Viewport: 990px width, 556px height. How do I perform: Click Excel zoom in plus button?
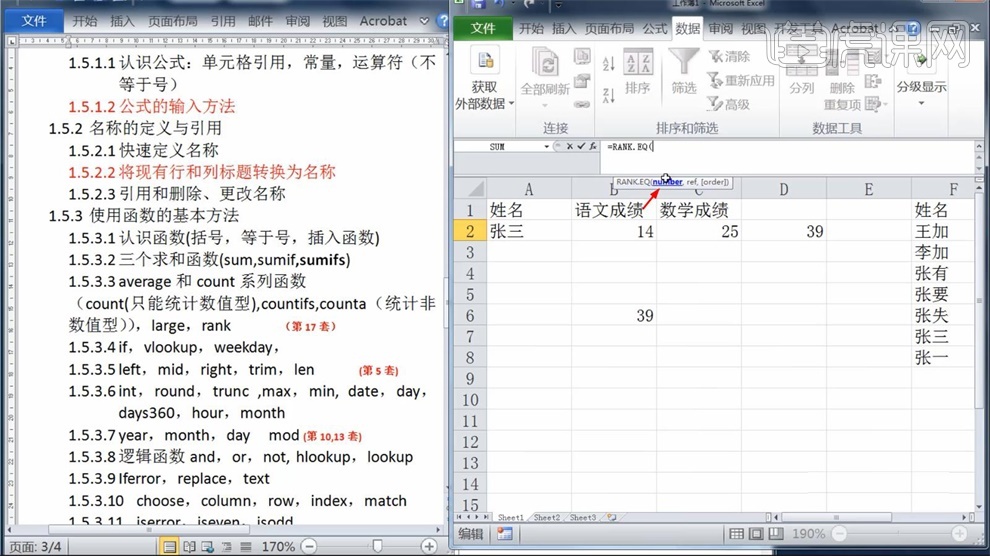(959, 534)
